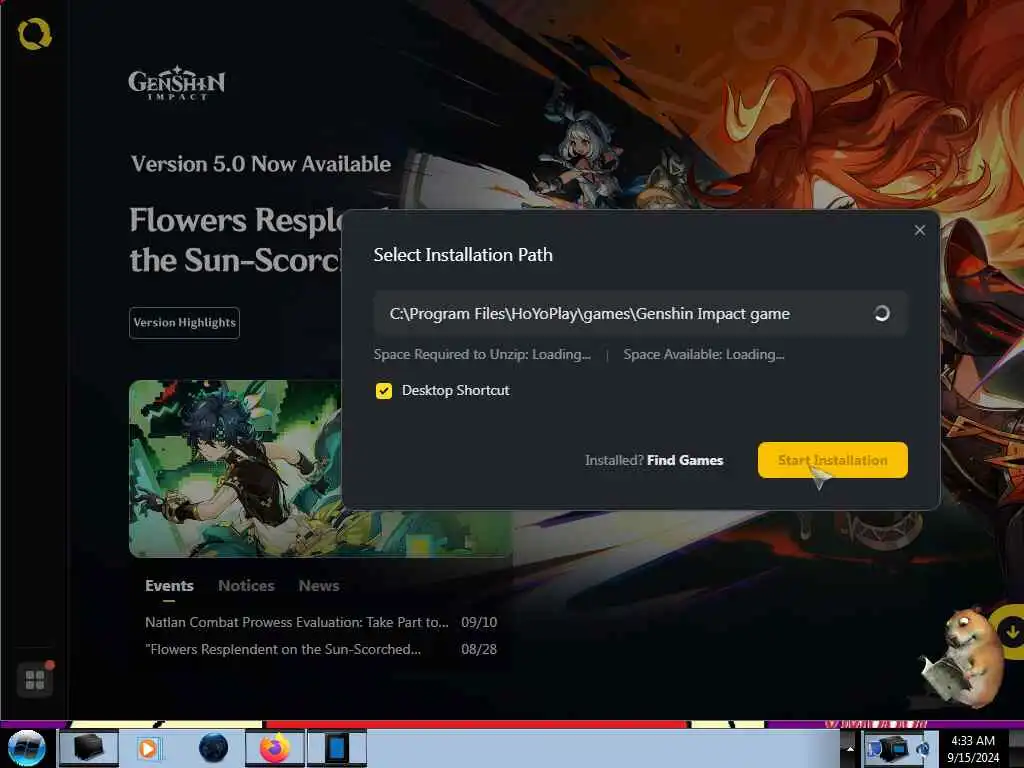Screen dimensions: 1024x768
Task: Click "Space Required to Unzip: Loading..." text
Action: (x=482, y=355)
